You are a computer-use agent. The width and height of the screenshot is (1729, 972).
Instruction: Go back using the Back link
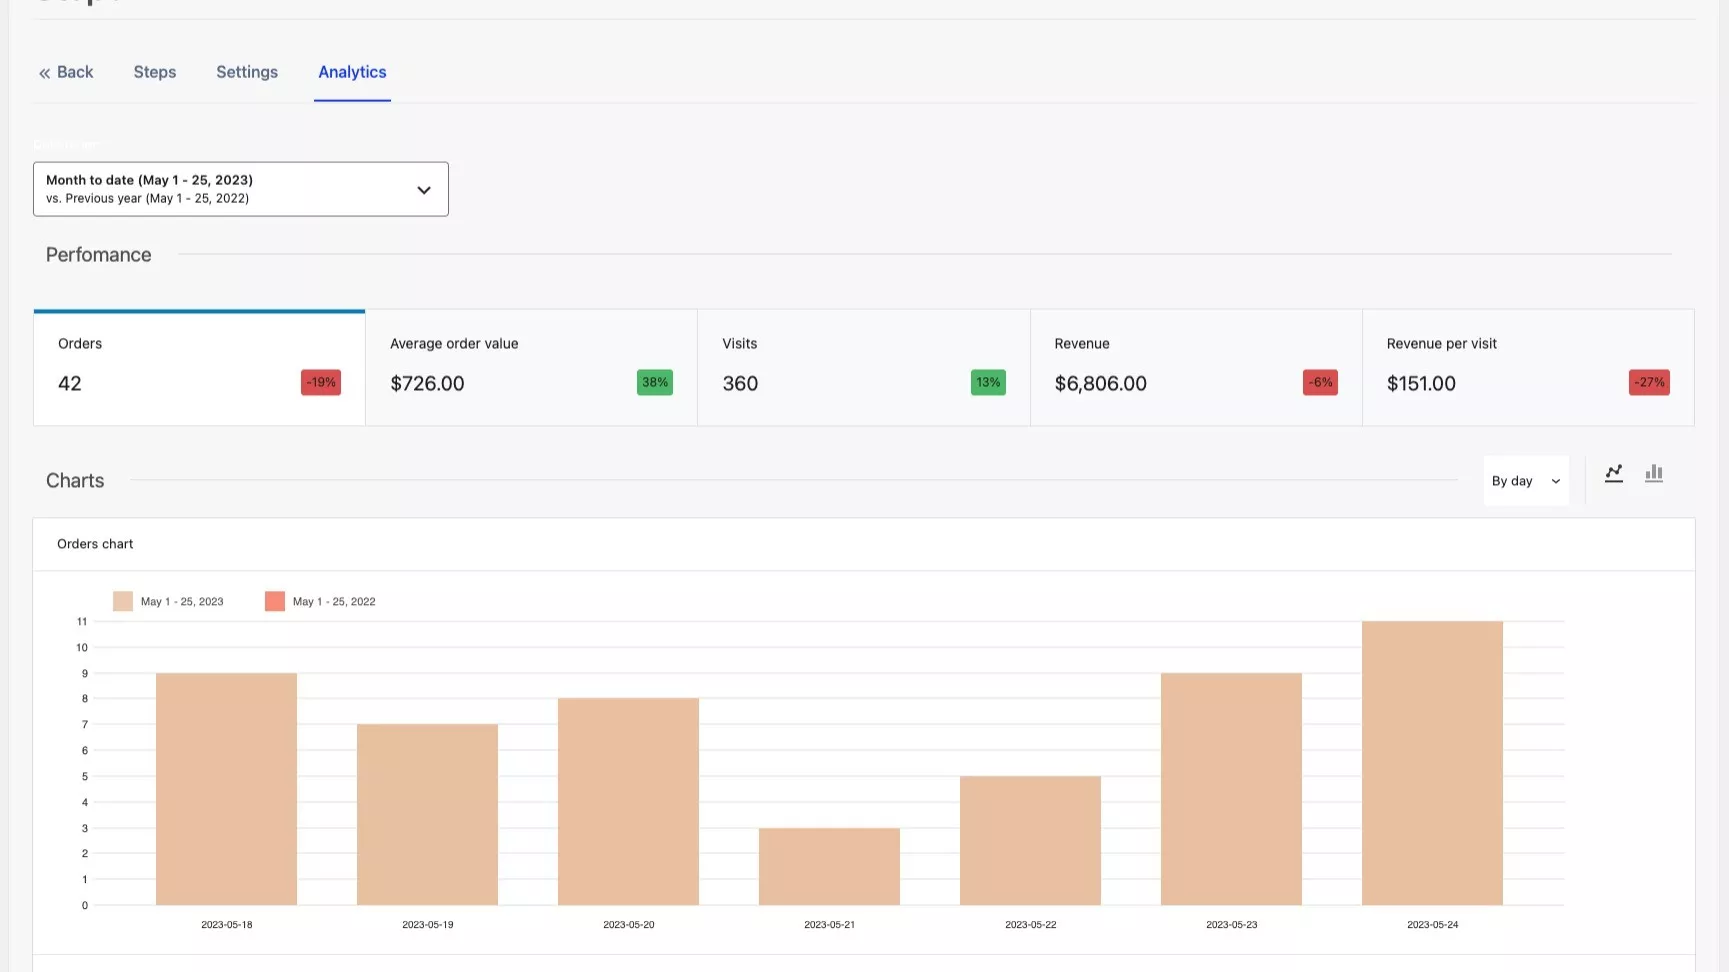click(66, 72)
